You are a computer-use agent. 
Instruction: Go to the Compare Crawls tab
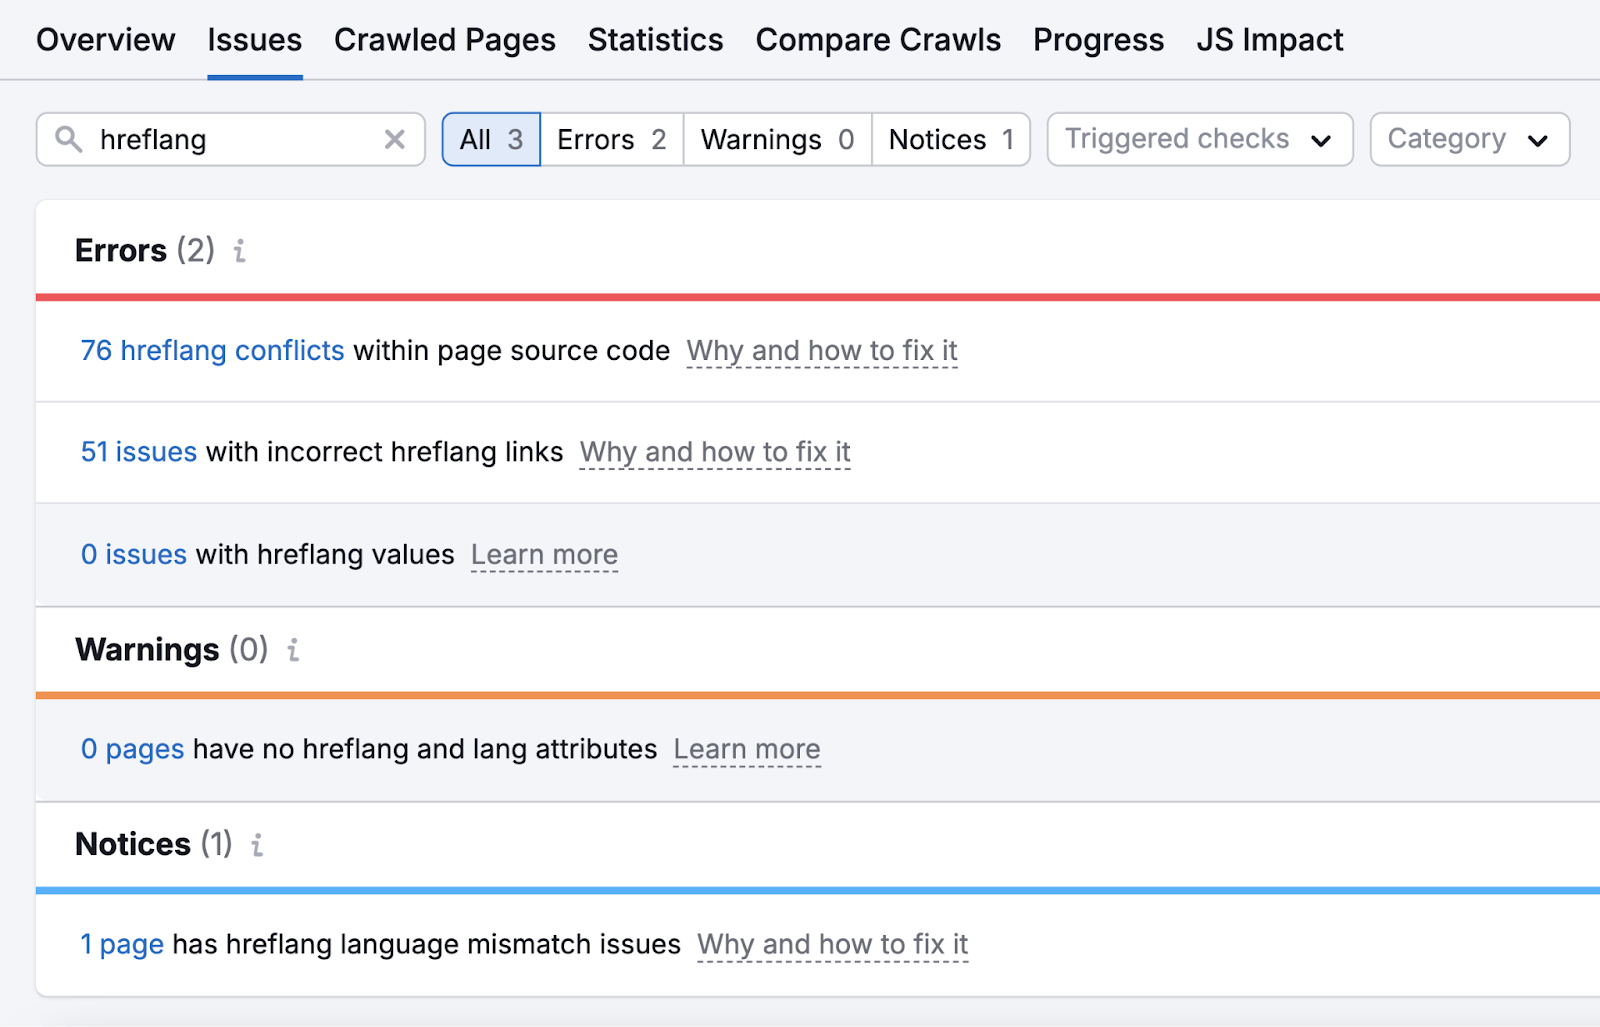click(878, 40)
